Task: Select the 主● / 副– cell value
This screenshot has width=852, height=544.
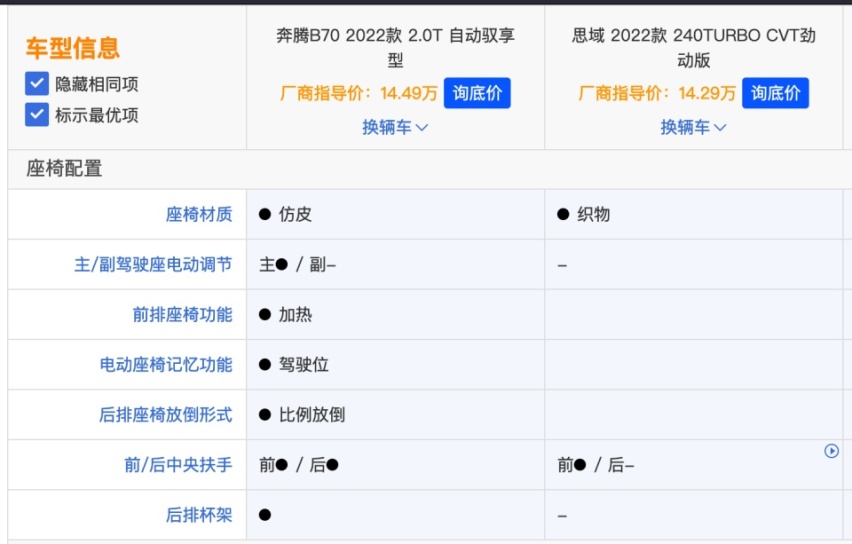Action: [x=297, y=265]
